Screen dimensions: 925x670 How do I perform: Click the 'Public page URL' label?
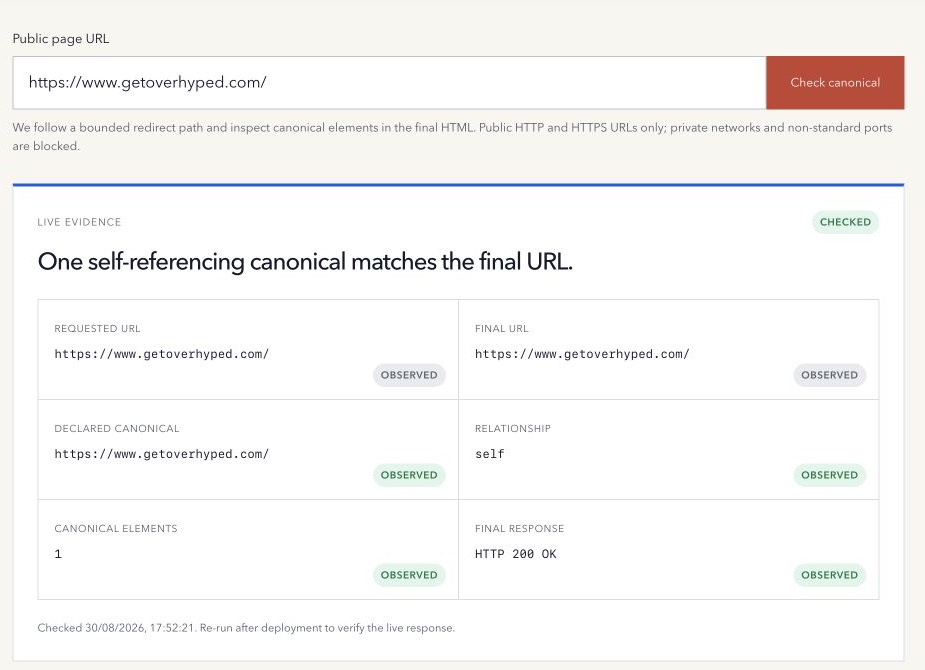pyautogui.click(x=61, y=39)
